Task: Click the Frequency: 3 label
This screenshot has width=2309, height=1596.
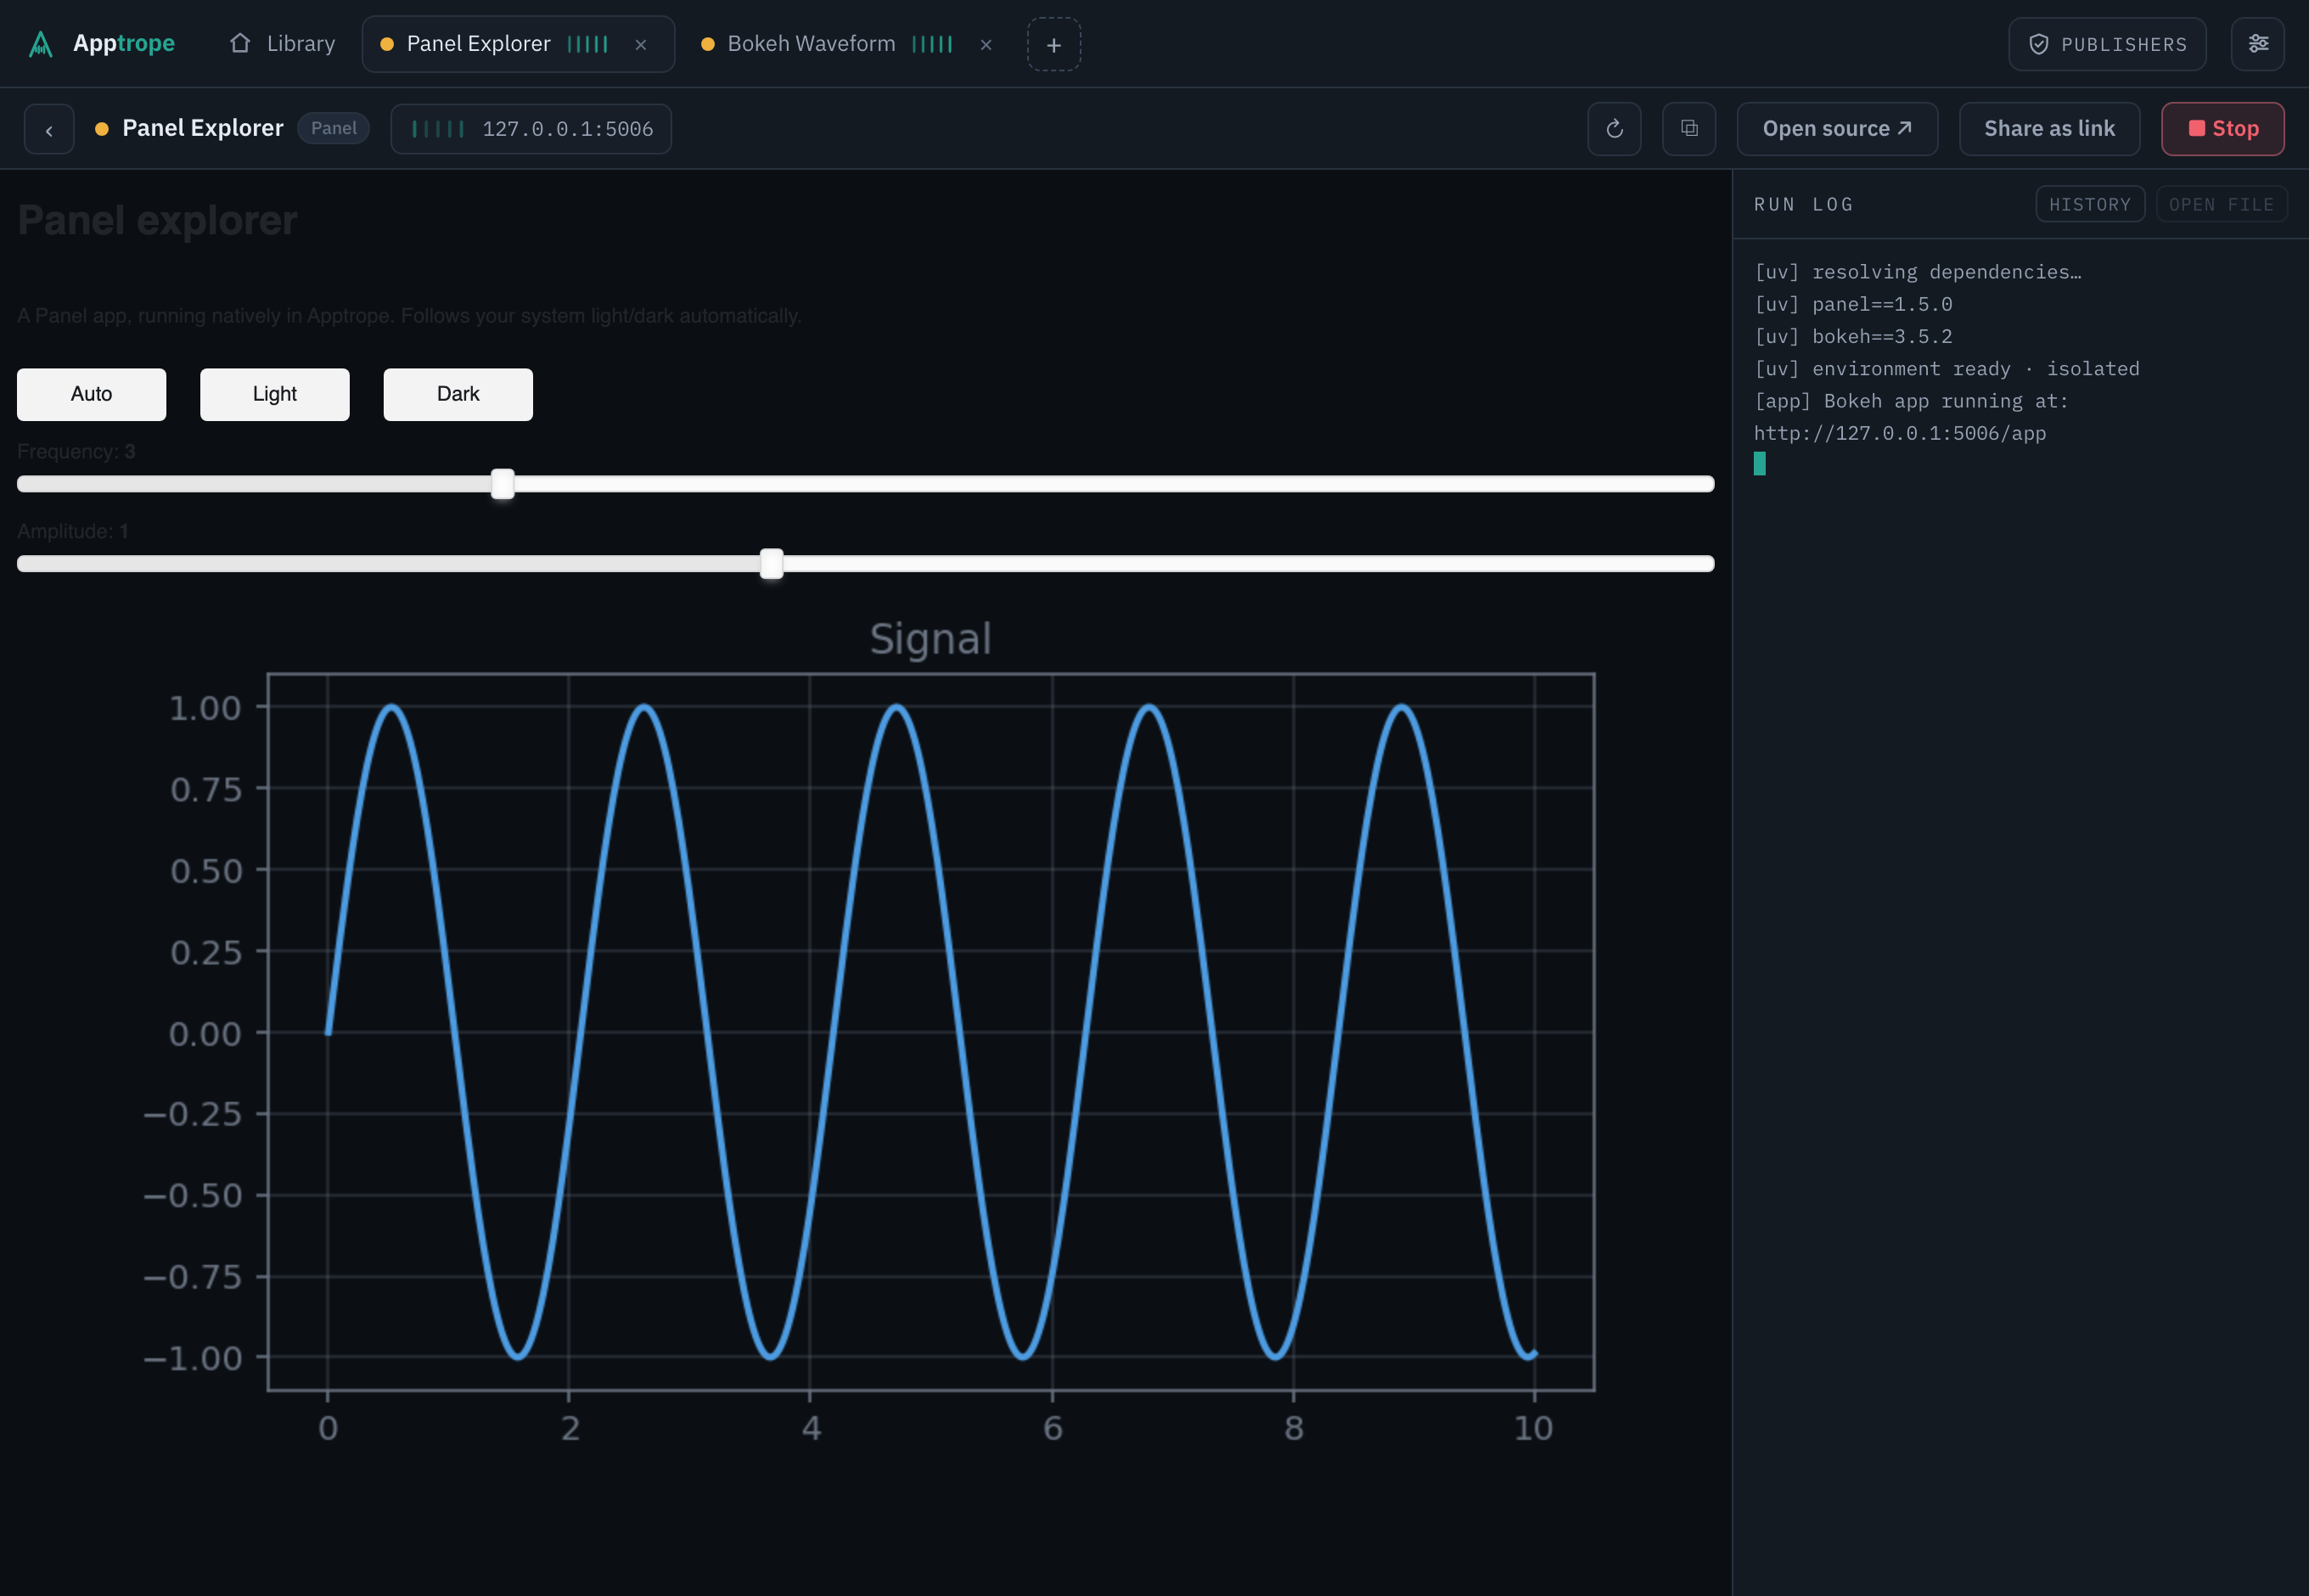Action: [76, 451]
